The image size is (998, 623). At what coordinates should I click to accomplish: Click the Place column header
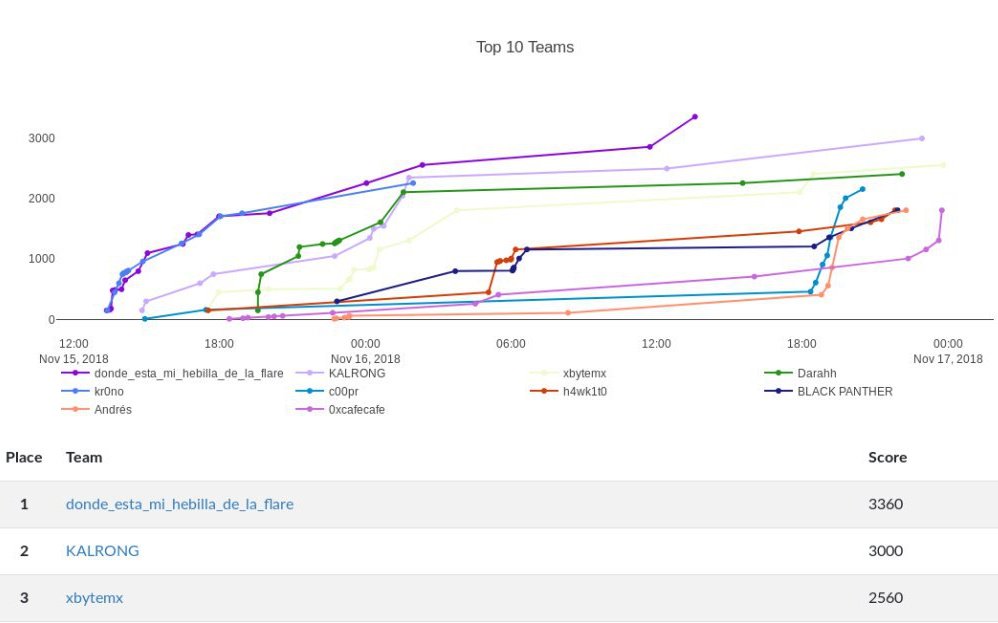point(24,458)
